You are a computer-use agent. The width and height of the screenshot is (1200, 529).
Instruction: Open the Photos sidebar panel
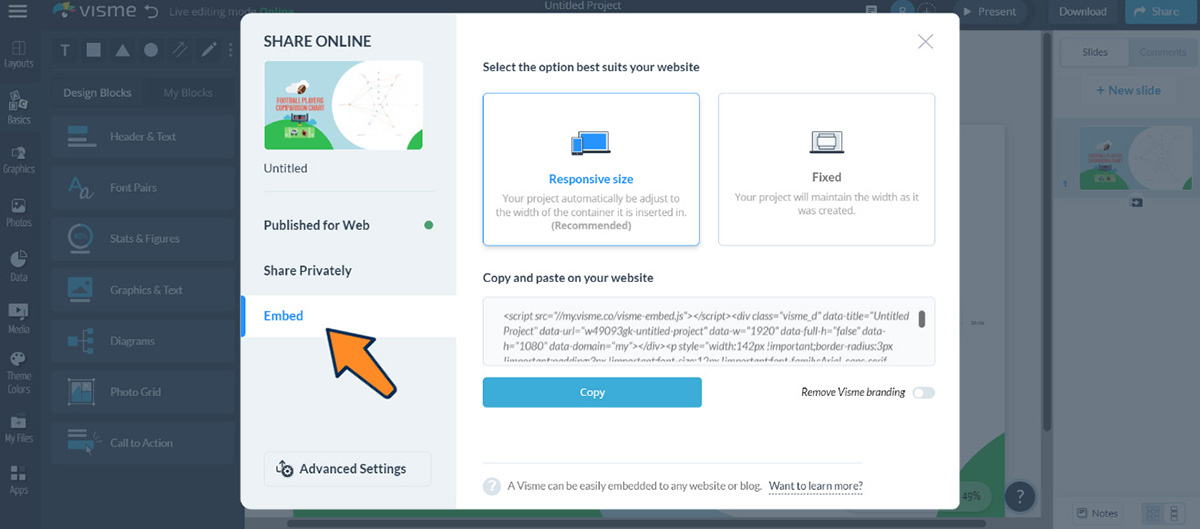pos(18,213)
